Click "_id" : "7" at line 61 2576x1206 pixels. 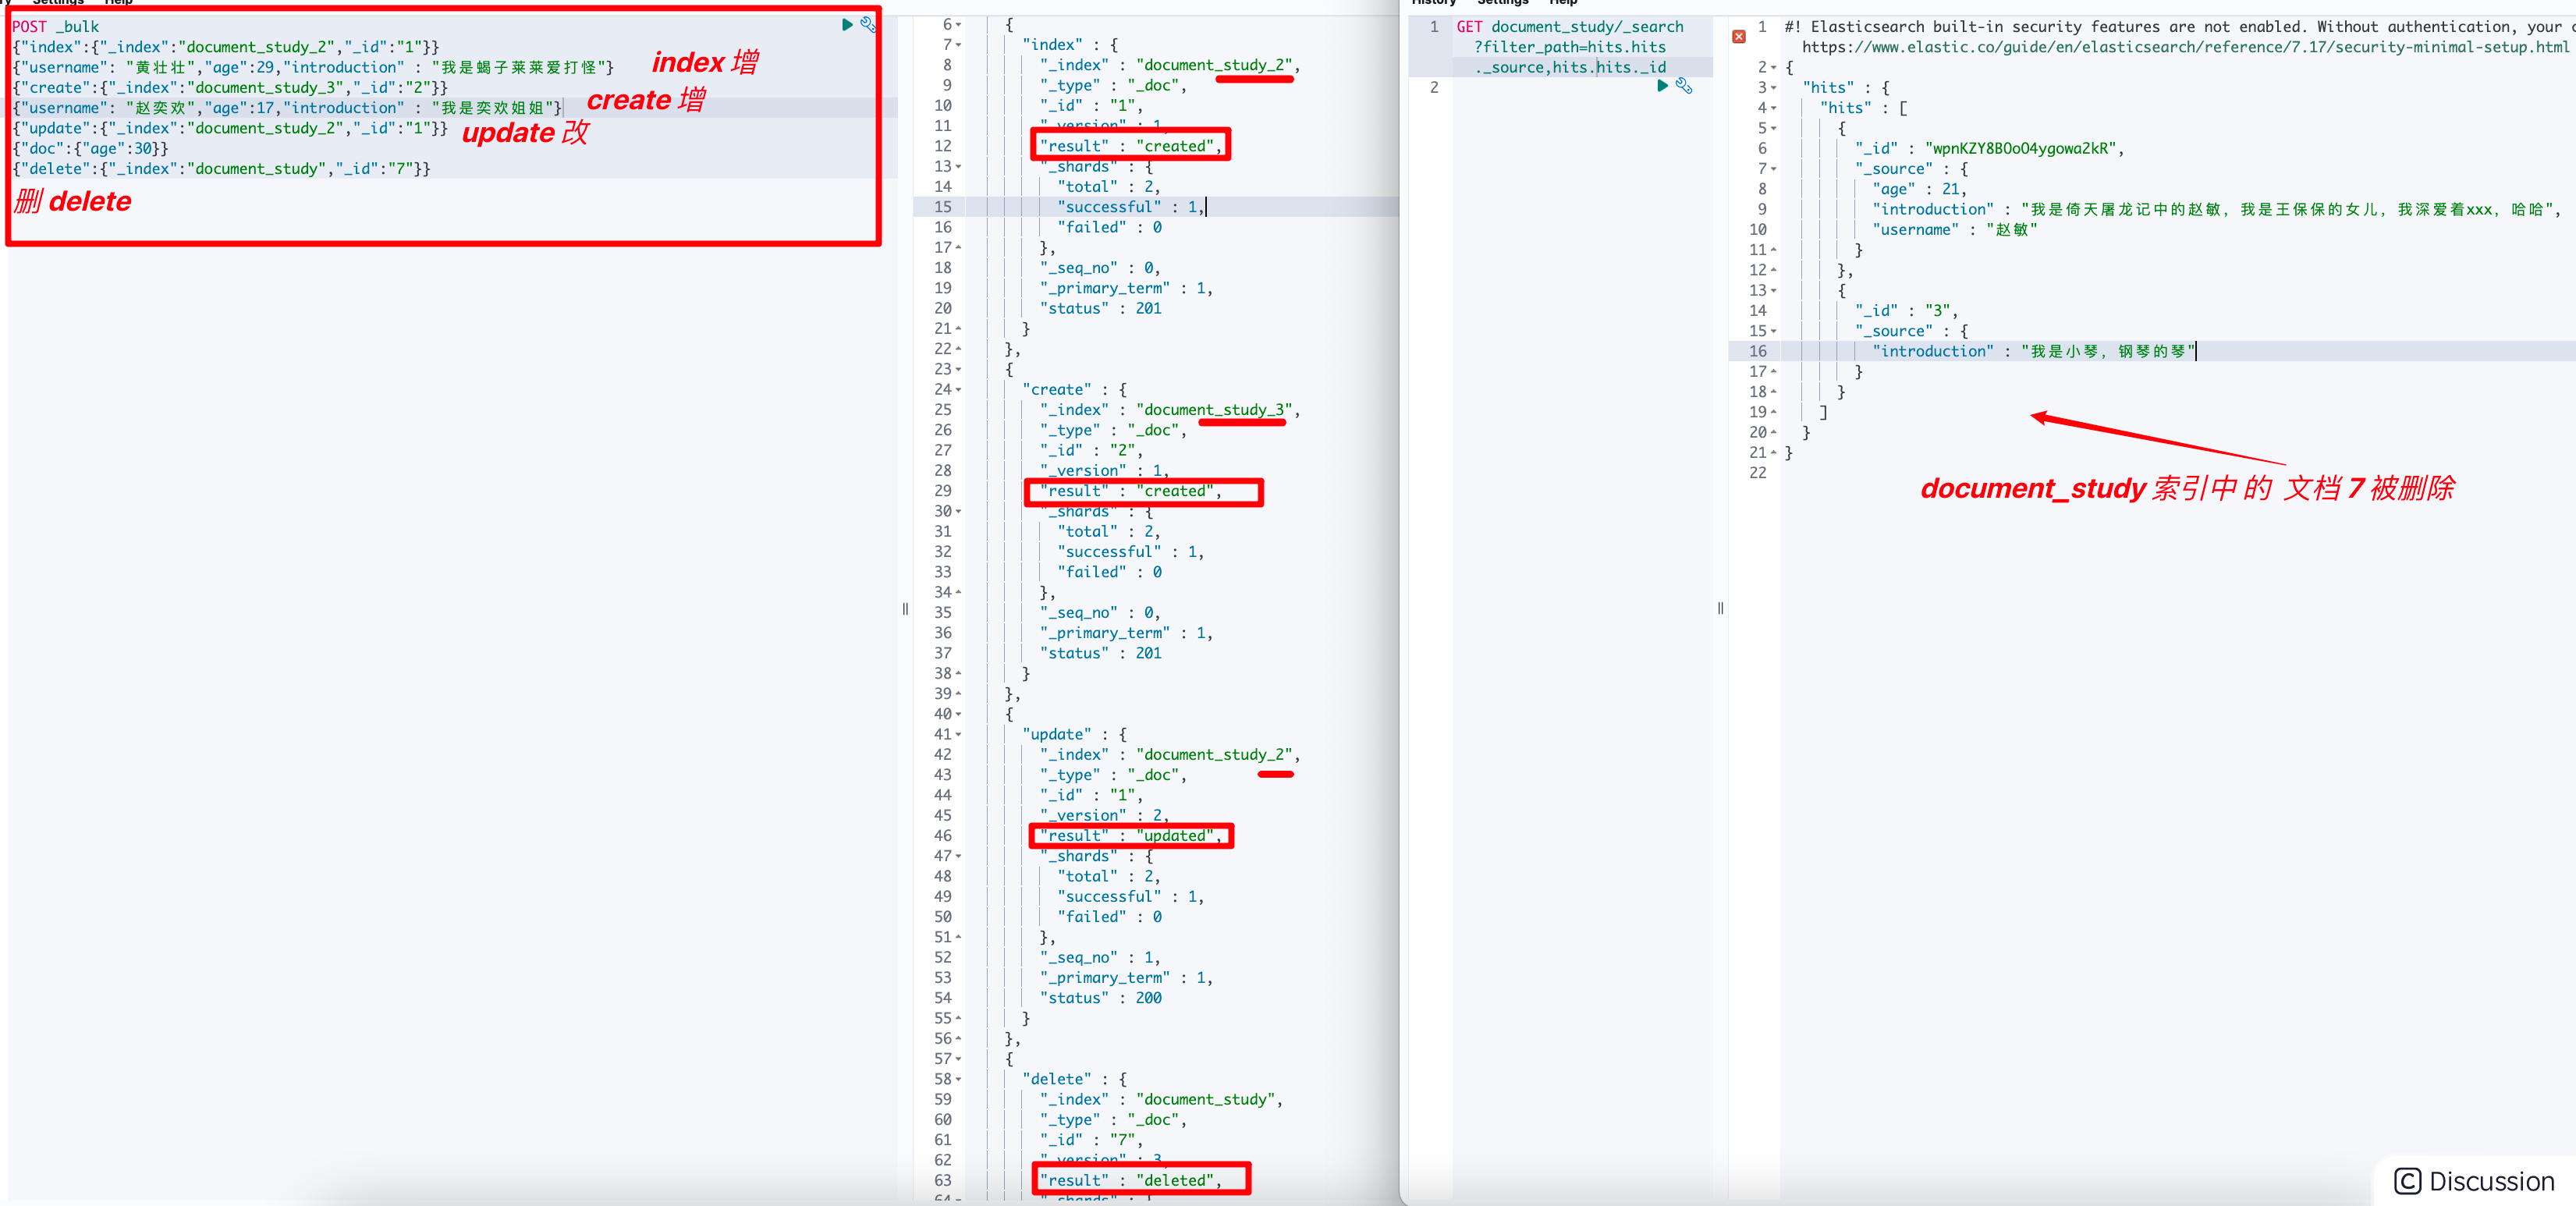tap(1091, 1140)
